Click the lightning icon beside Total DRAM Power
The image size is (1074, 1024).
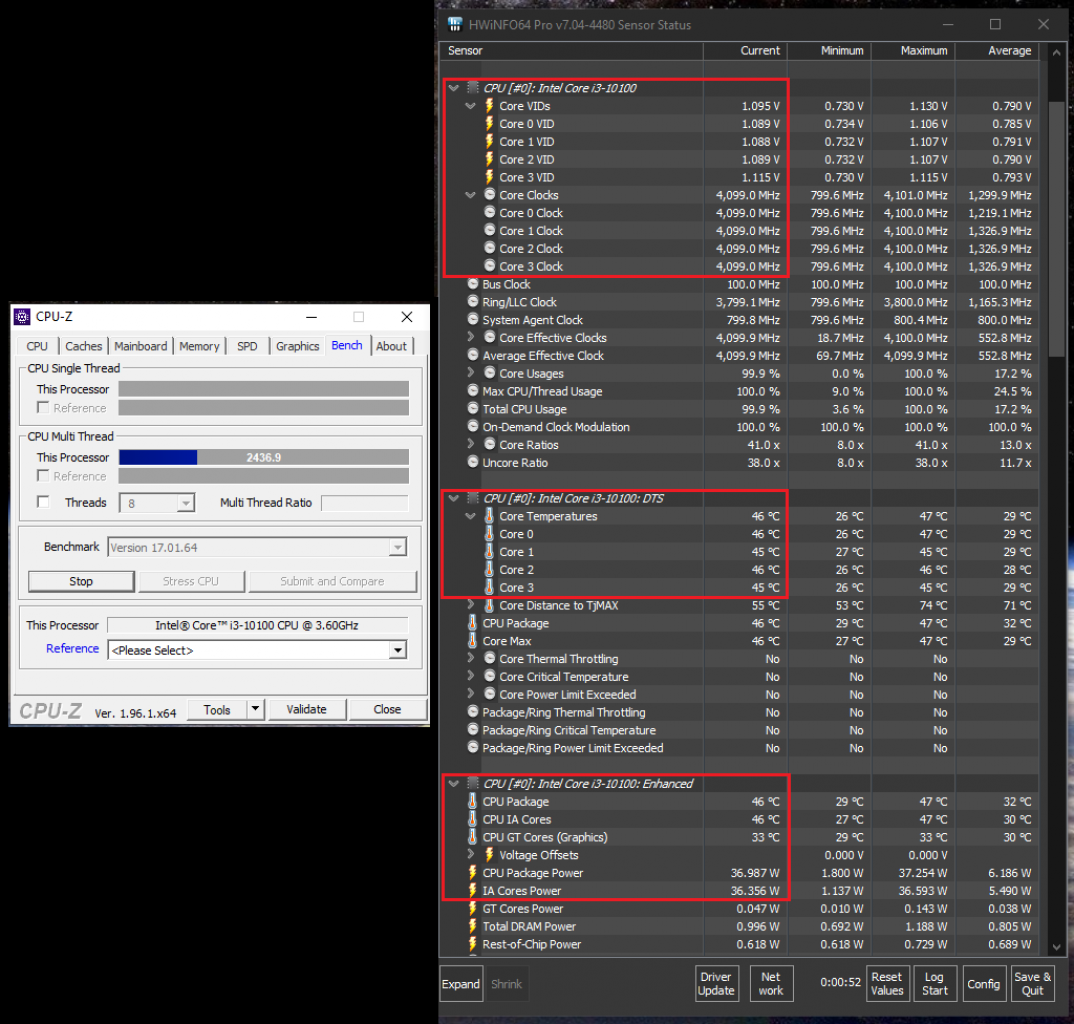point(472,925)
